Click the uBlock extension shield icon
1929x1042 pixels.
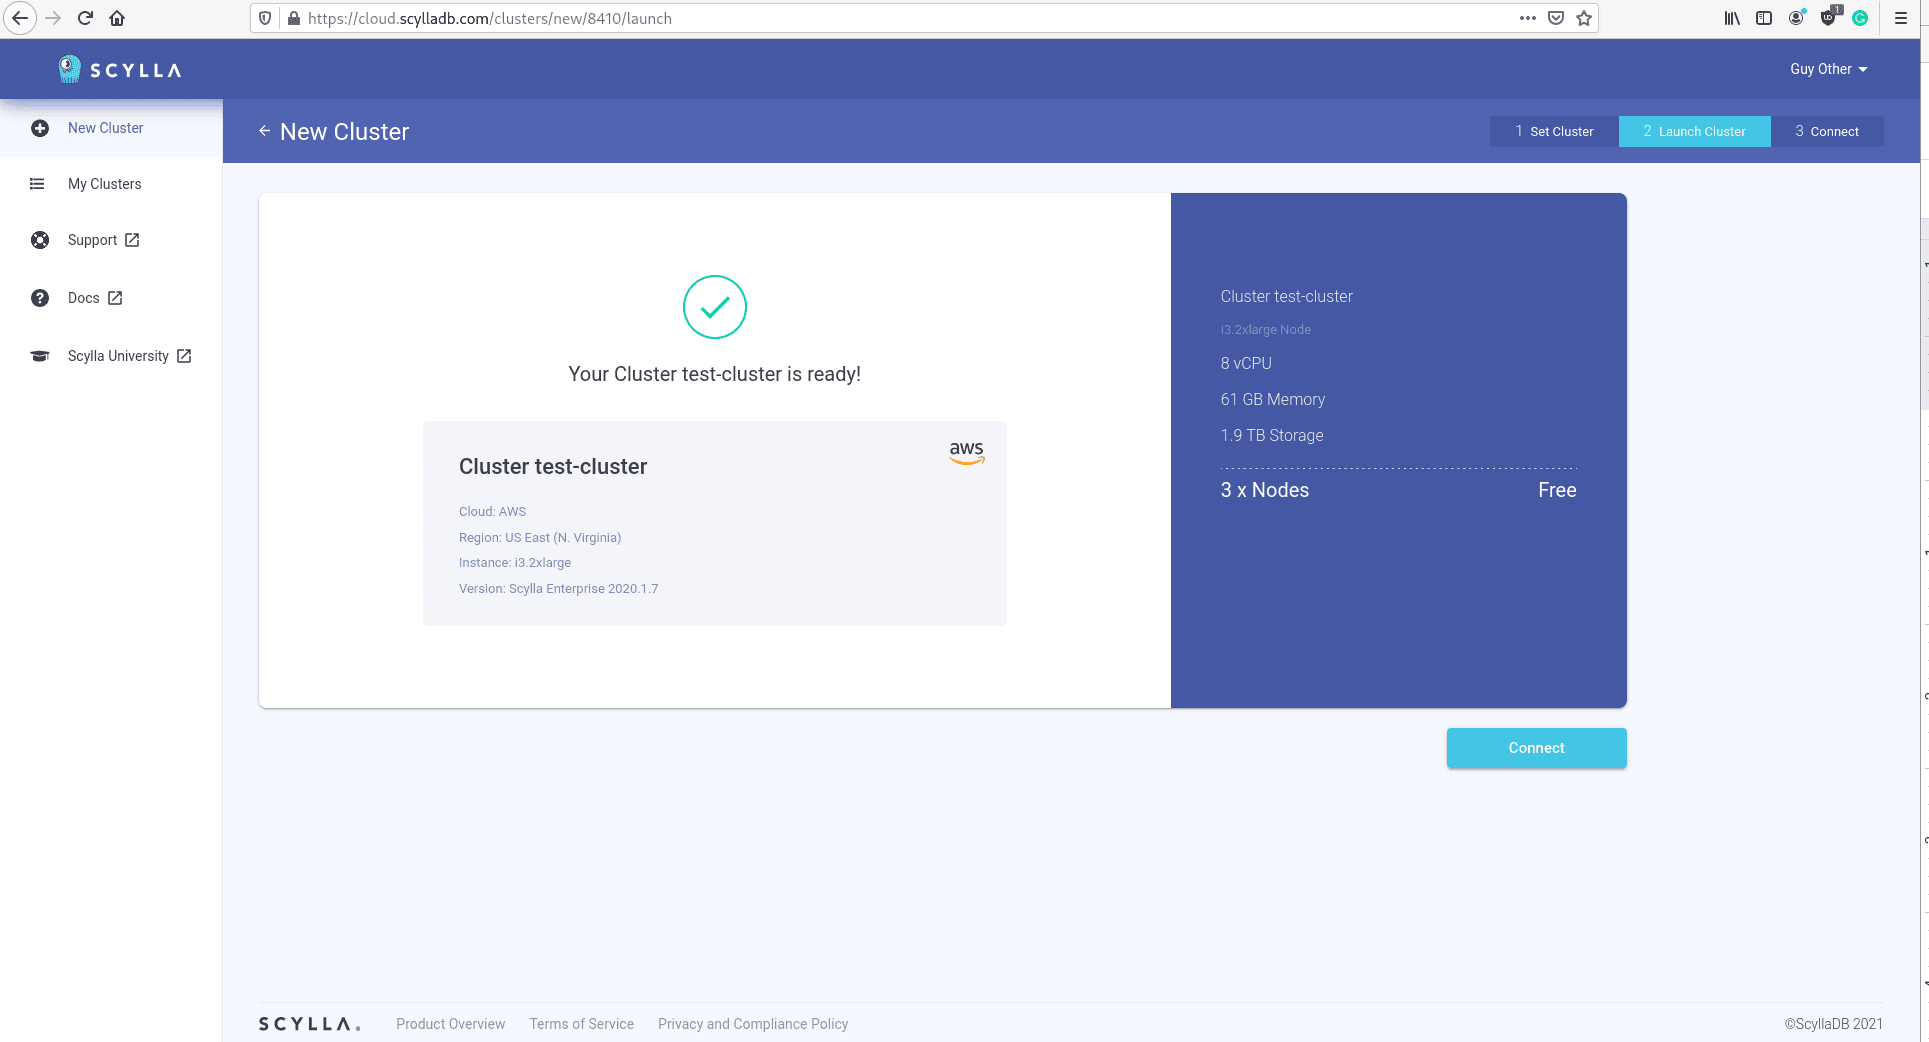(x=1829, y=17)
